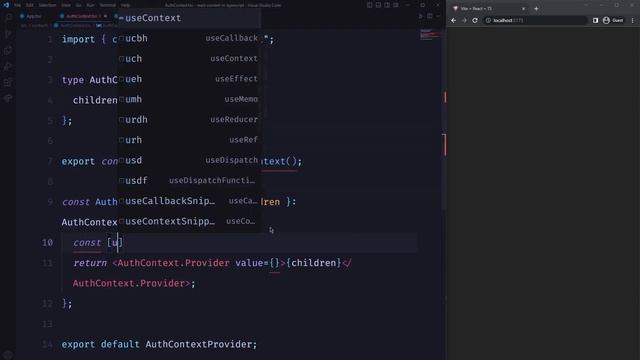Choose the ueh useEffect snippet suggestion
Screen dimensions: 640x360
[189, 79]
